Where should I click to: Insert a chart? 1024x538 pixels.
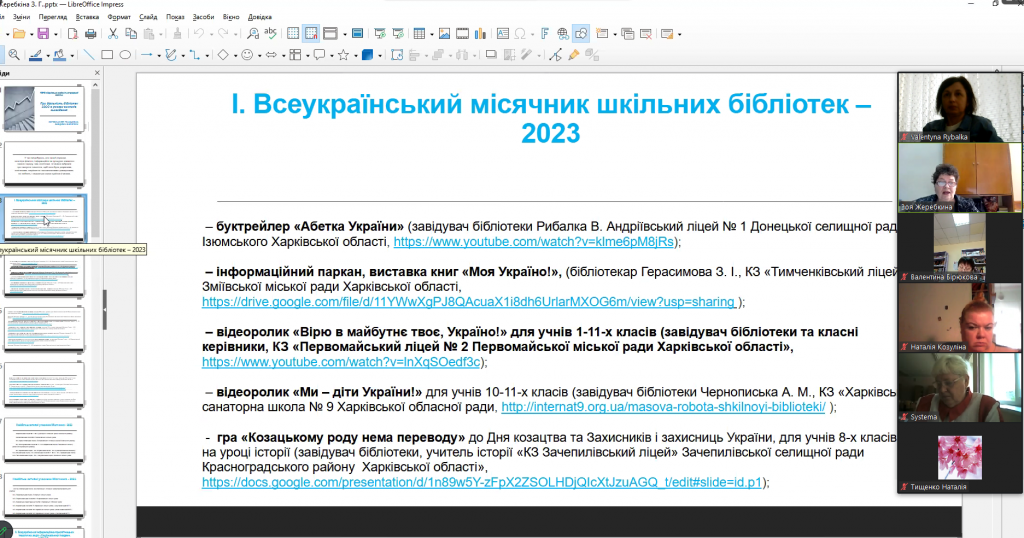[480, 34]
